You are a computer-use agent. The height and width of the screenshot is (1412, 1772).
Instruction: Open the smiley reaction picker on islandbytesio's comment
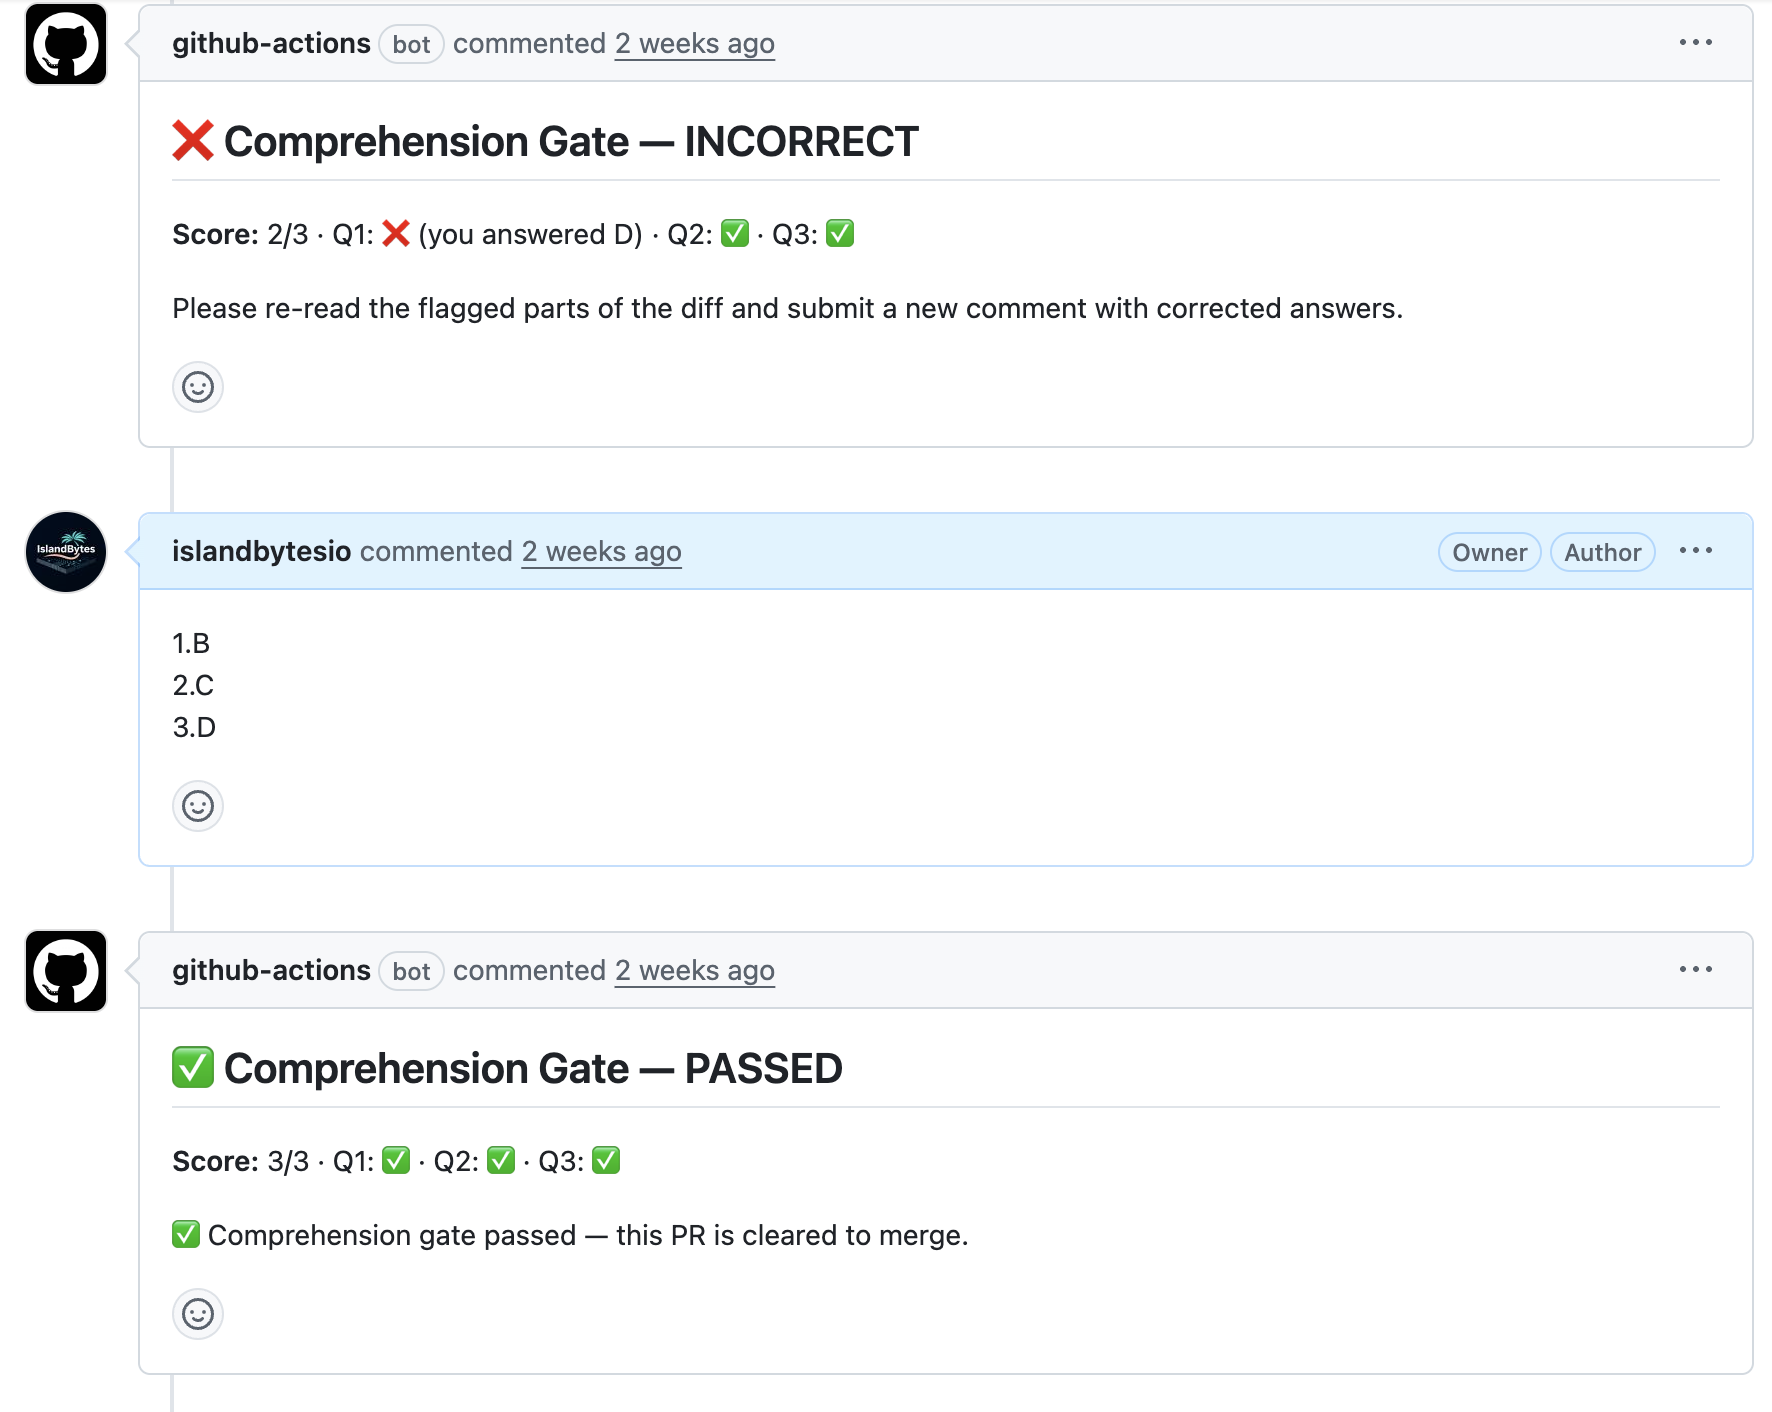pos(198,806)
